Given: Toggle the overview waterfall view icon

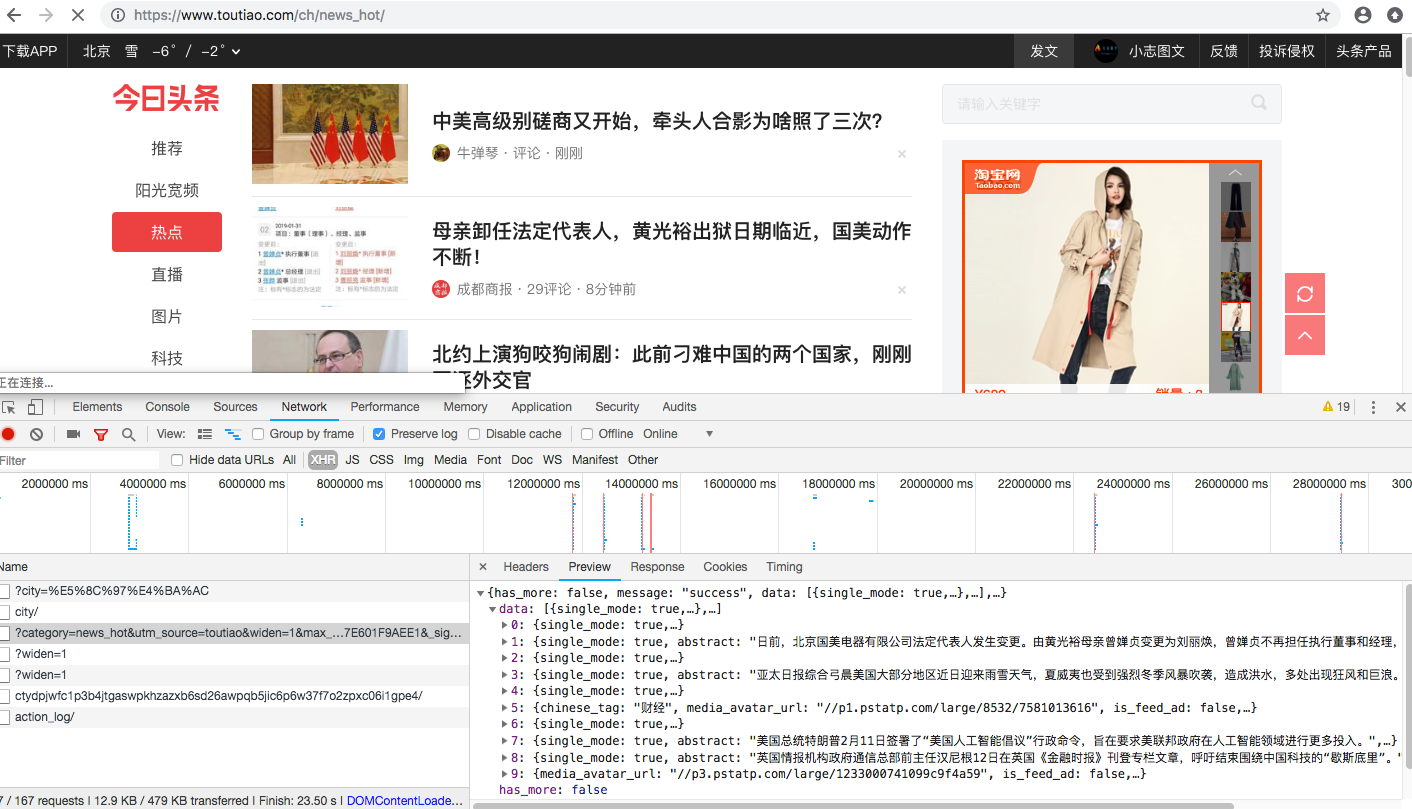Looking at the screenshot, I should pos(233,434).
